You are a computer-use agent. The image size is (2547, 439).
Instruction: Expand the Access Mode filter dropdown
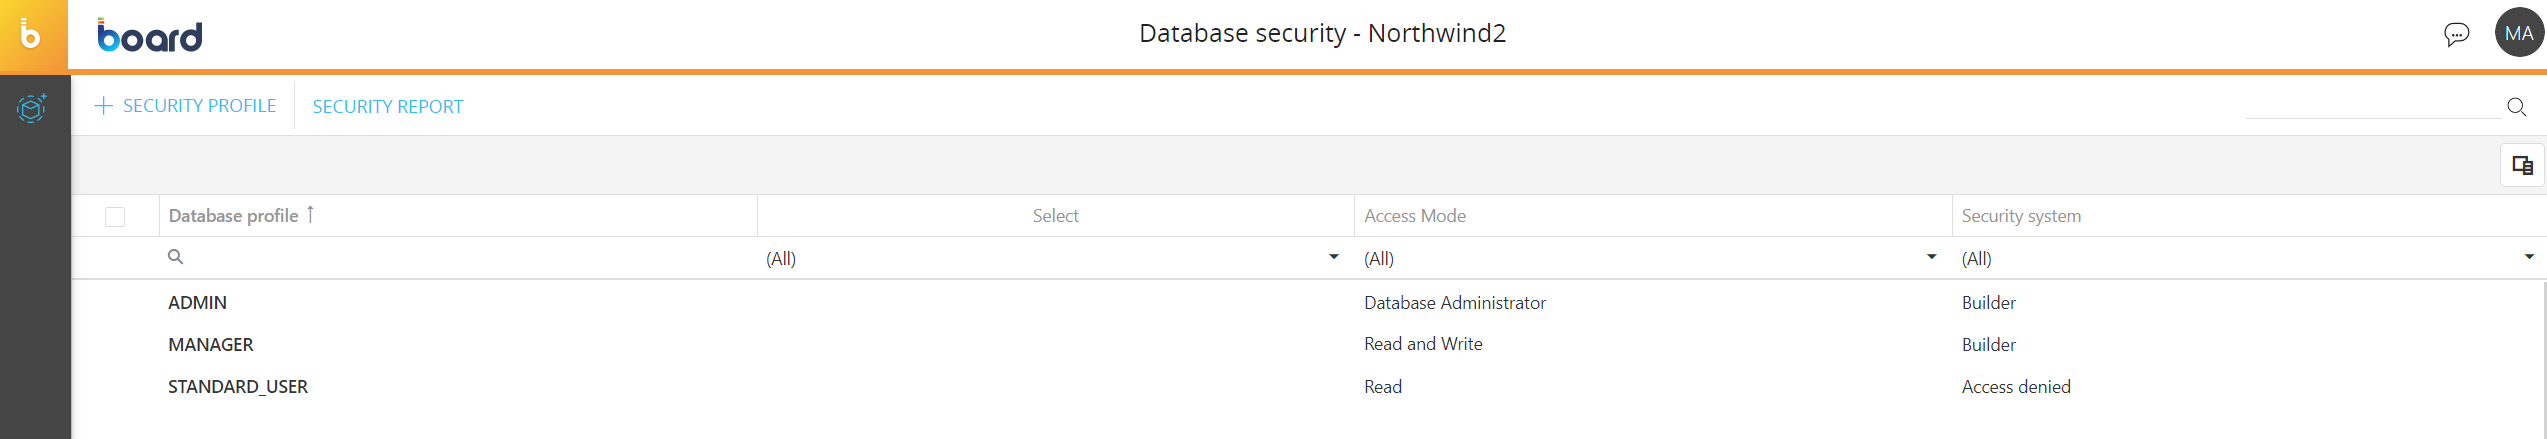coord(1931,258)
